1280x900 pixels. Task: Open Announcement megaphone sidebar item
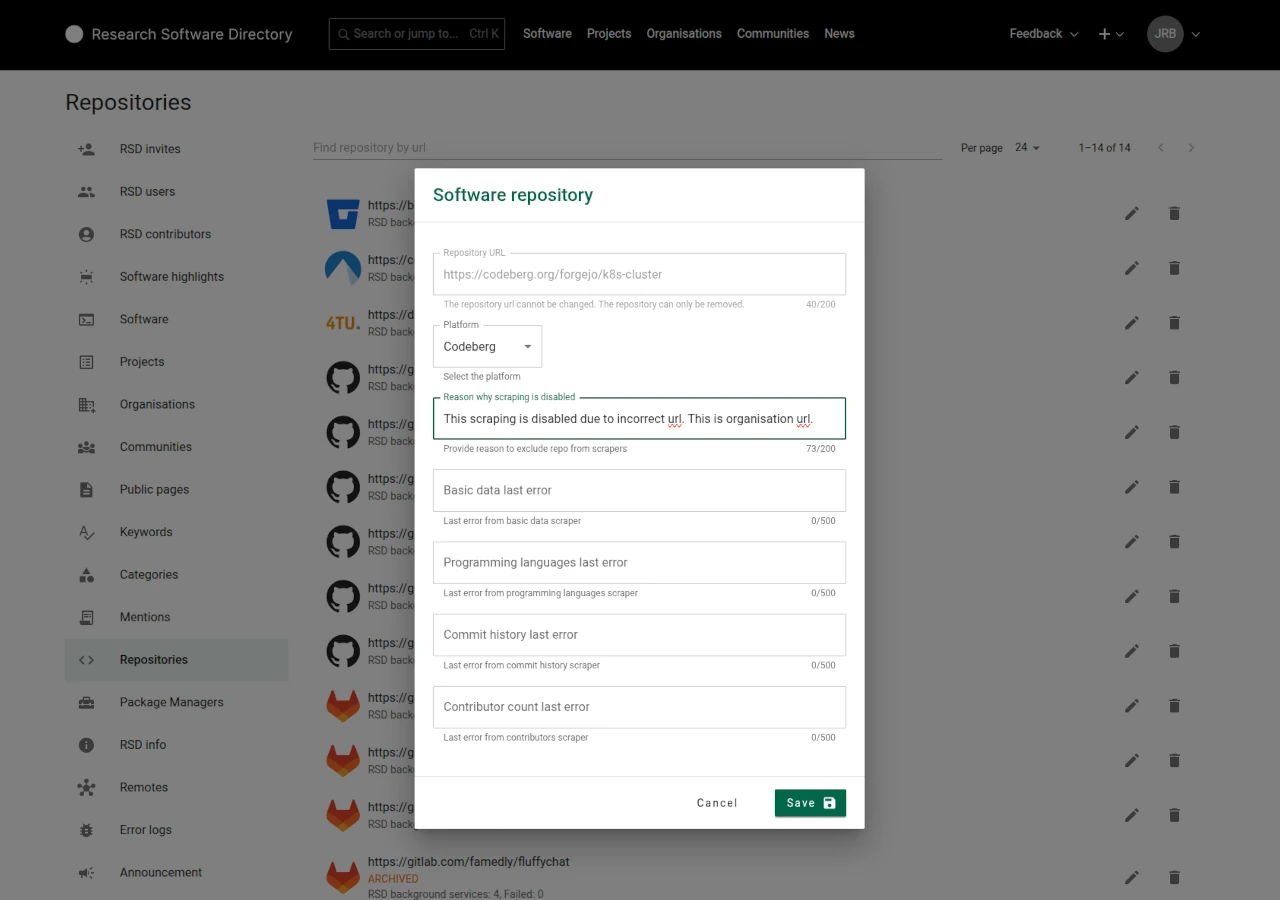pos(160,872)
